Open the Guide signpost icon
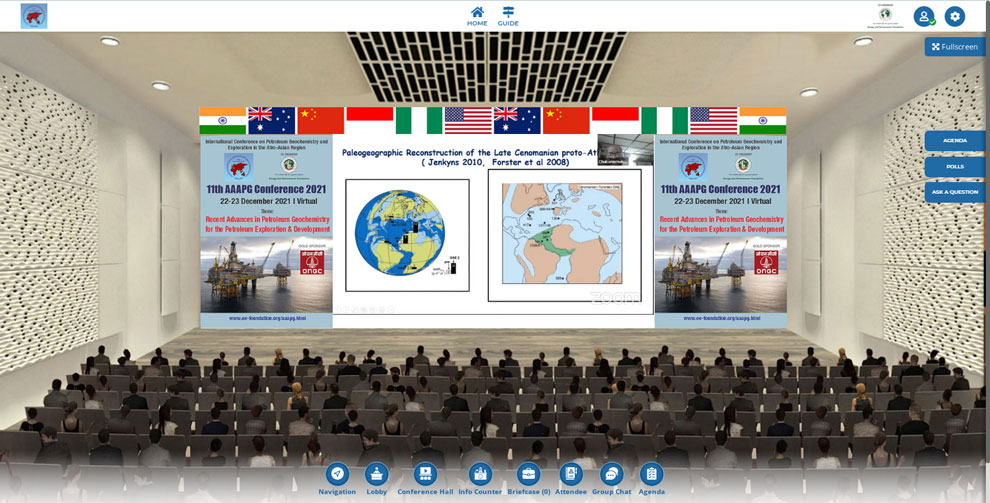The image size is (990, 503). [508, 16]
